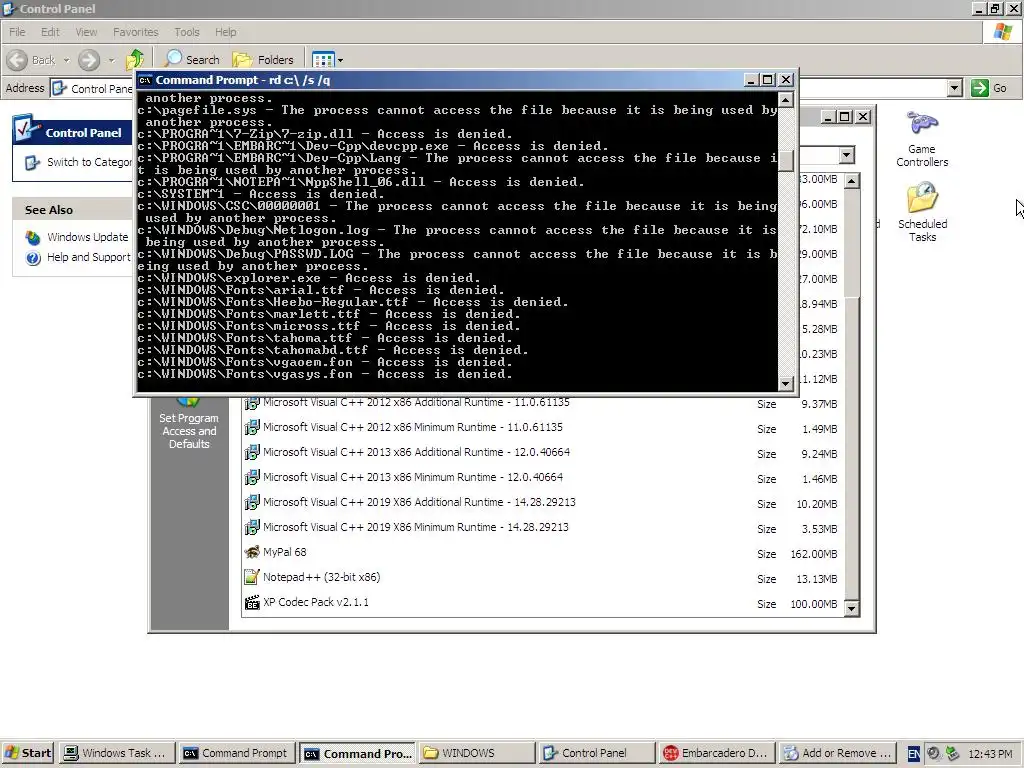Select the XP Codec Pack size 100.00MB
The image size is (1024, 768).
[814, 604]
